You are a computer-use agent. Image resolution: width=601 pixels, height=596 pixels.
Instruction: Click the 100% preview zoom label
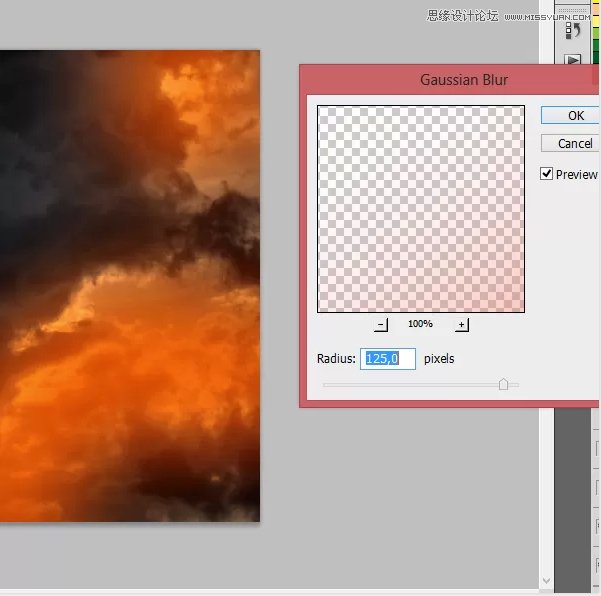[420, 324]
